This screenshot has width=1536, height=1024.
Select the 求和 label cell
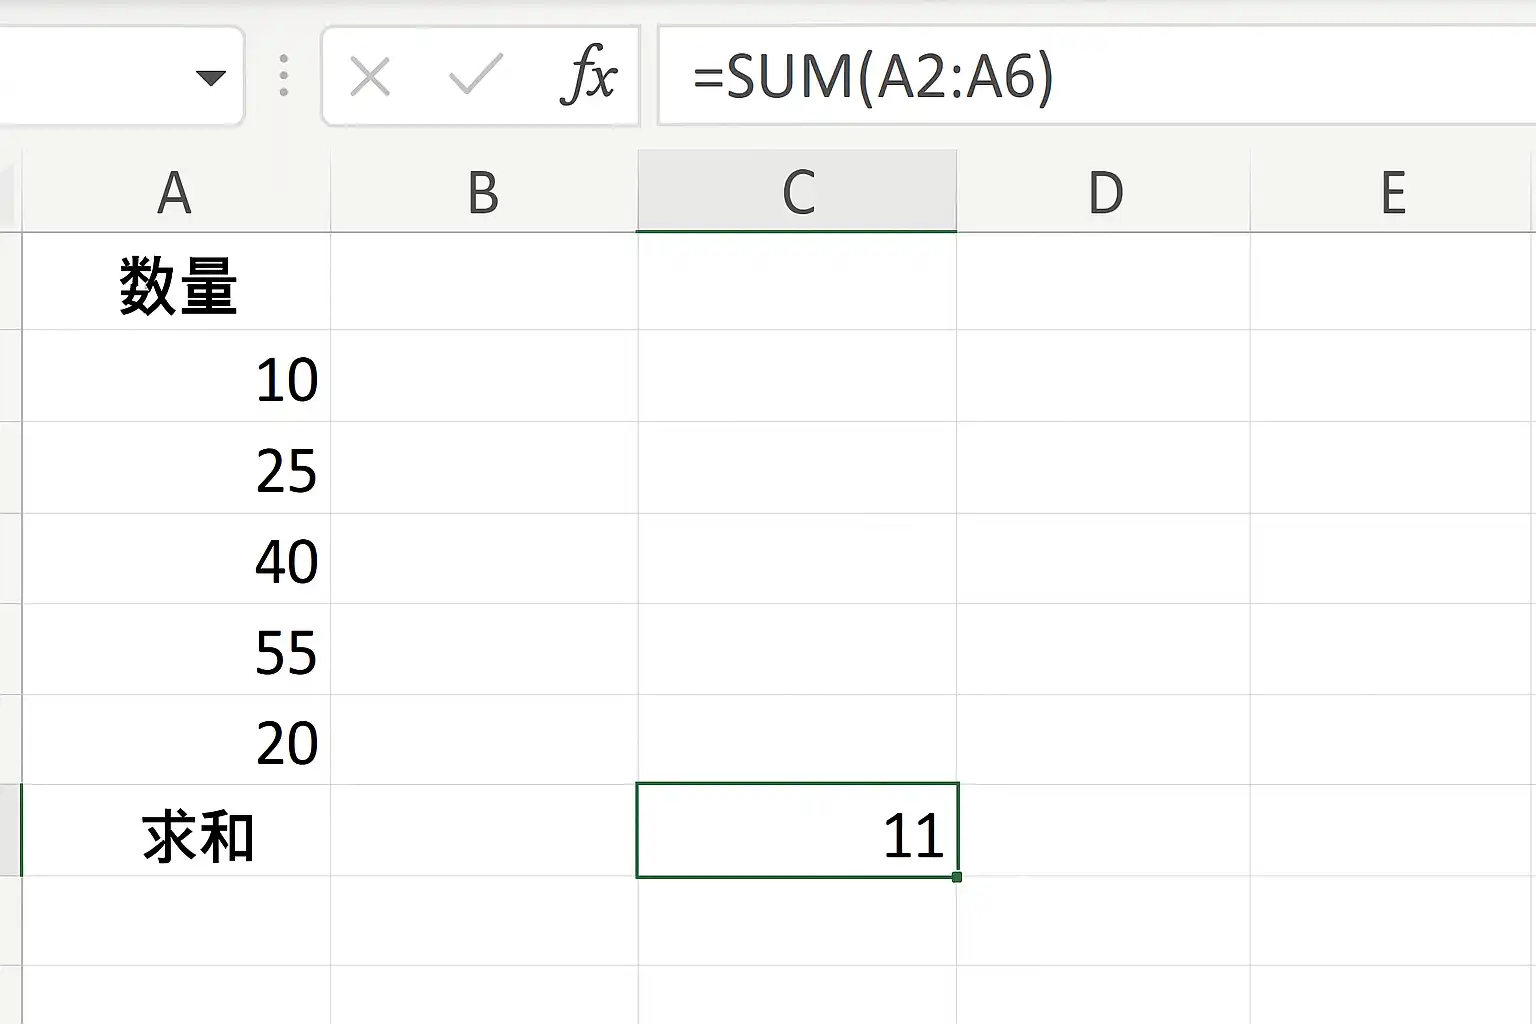click(x=176, y=831)
